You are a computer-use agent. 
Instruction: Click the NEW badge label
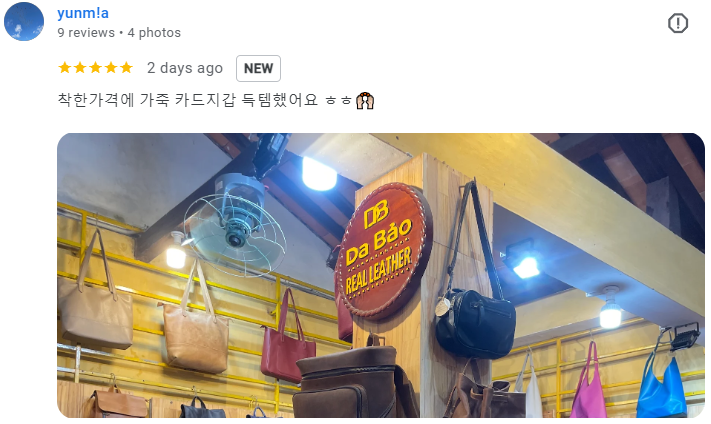pos(258,68)
